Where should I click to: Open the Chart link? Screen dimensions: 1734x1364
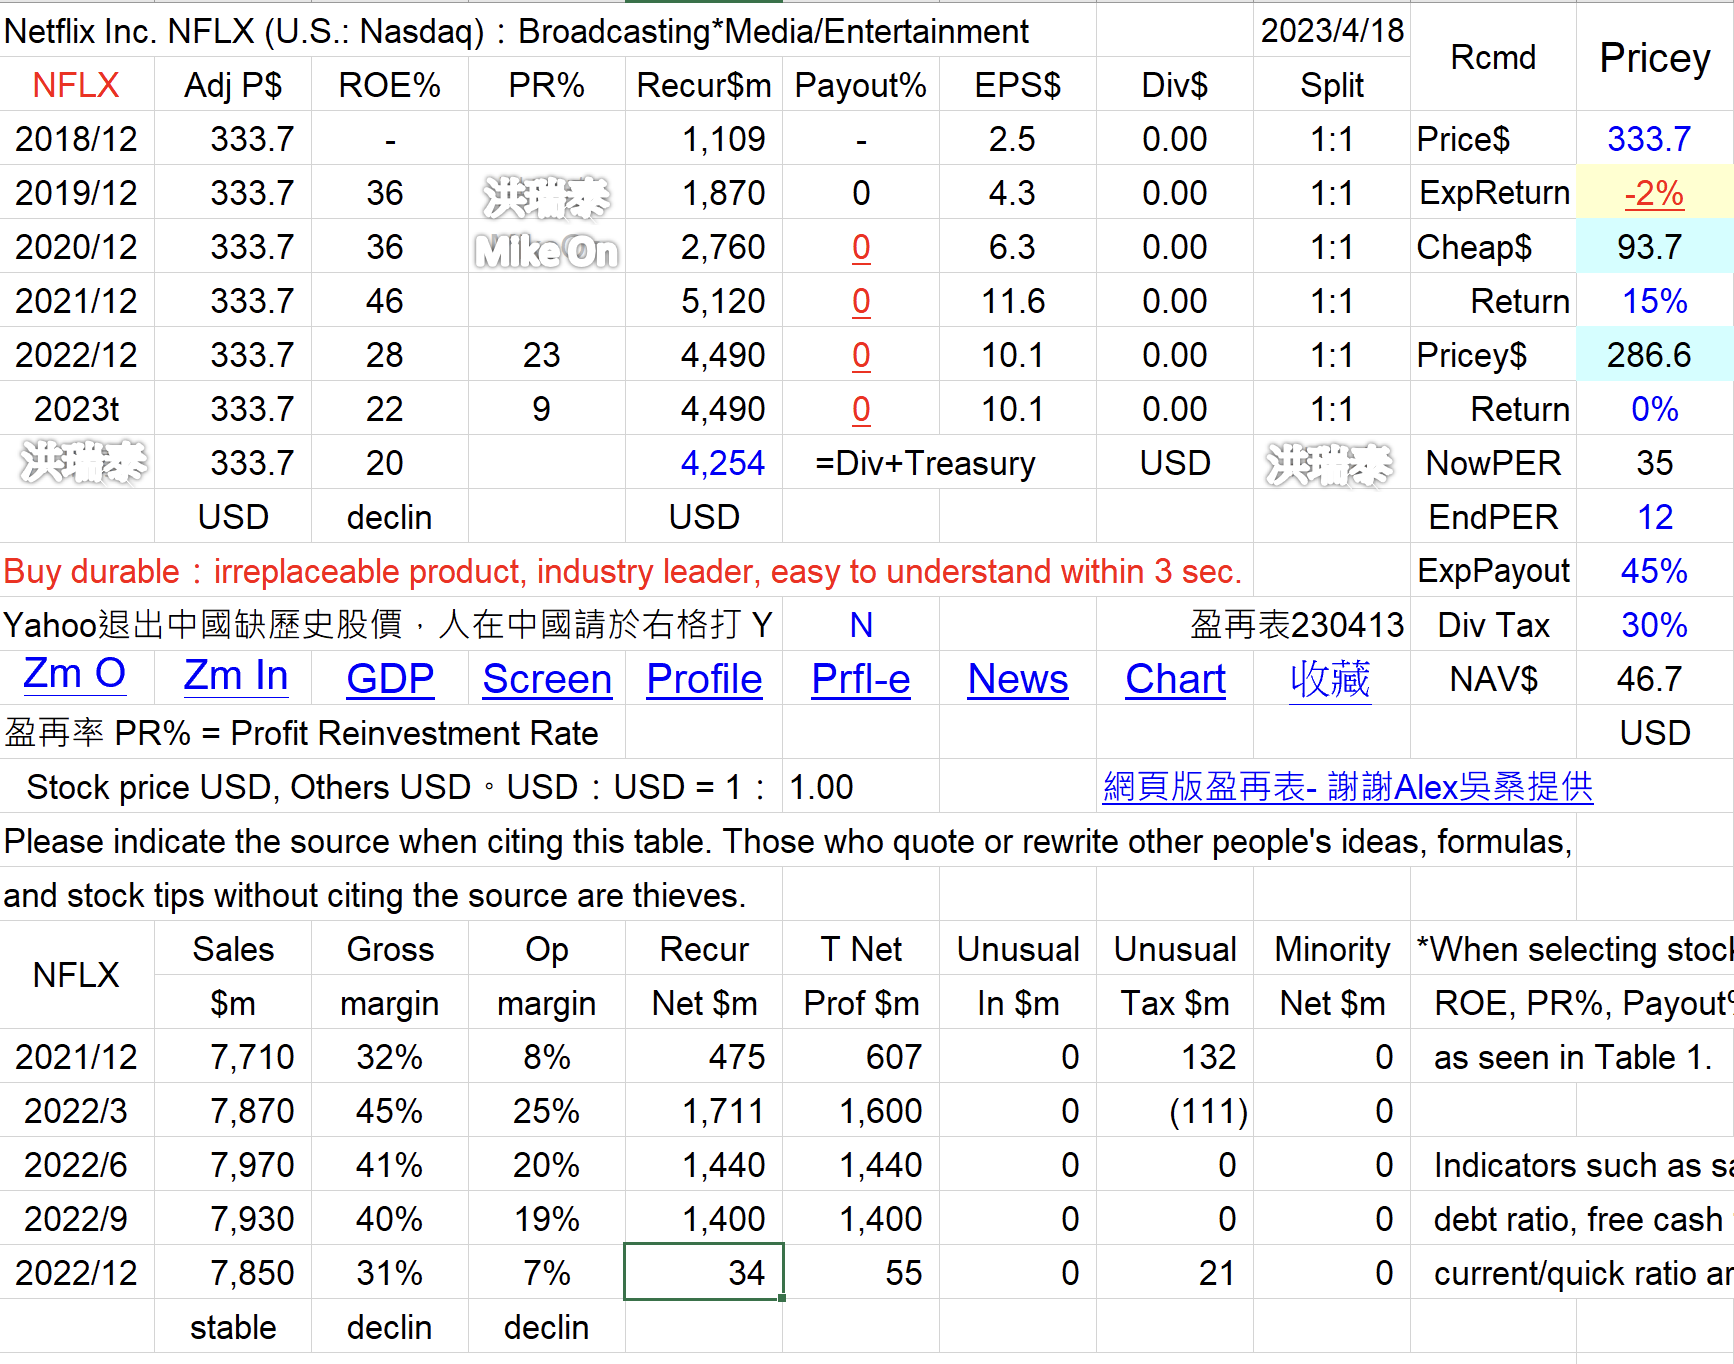[x=1175, y=679]
